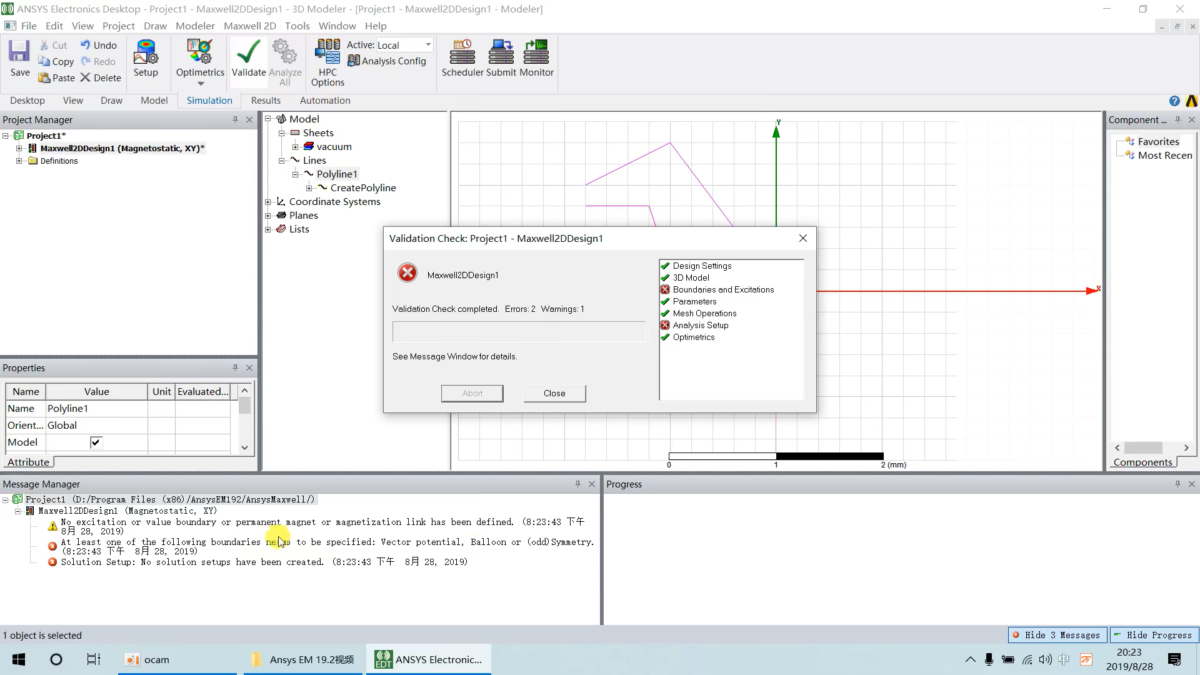Click the Optimetrics icon

[x=200, y=52]
